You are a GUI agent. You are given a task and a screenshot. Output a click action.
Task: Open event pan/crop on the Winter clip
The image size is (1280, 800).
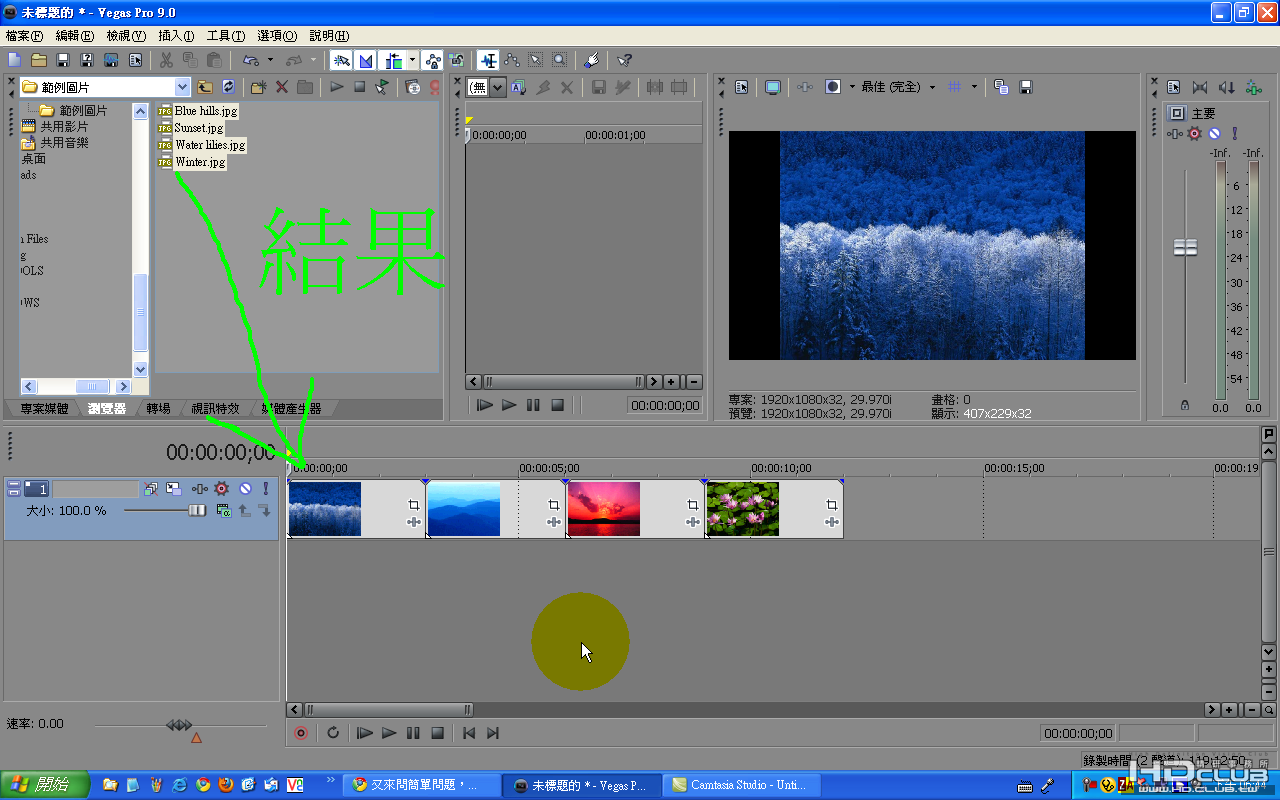[x=414, y=506]
